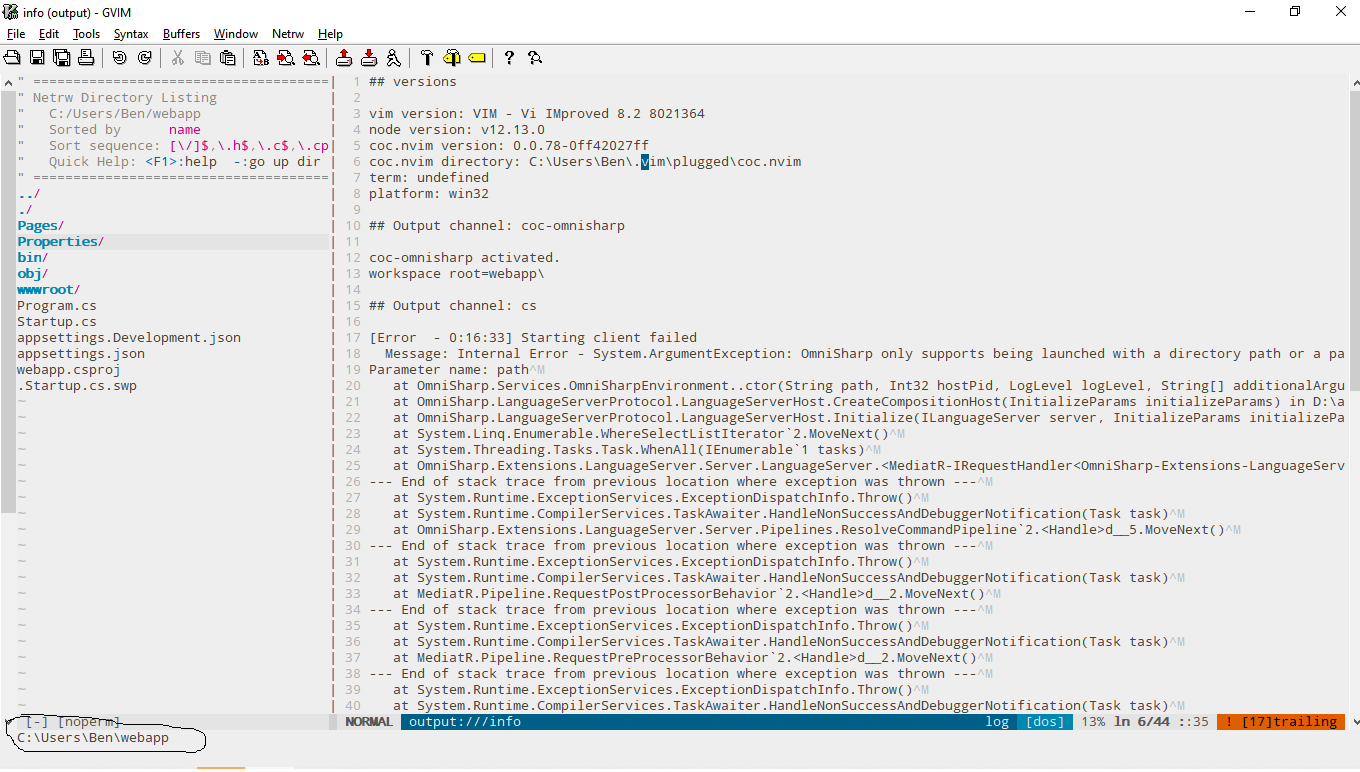Click the Make hammer icon in the toolbar
This screenshot has height=772, width=1360.
pyautogui.click(x=427, y=57)
